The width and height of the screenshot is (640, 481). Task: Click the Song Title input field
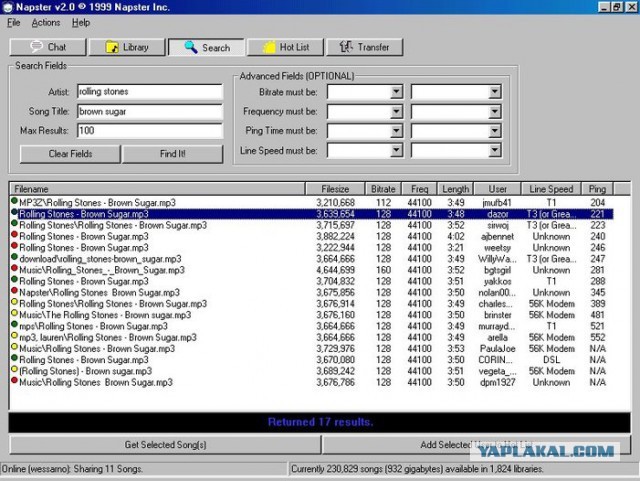[150, 111]
